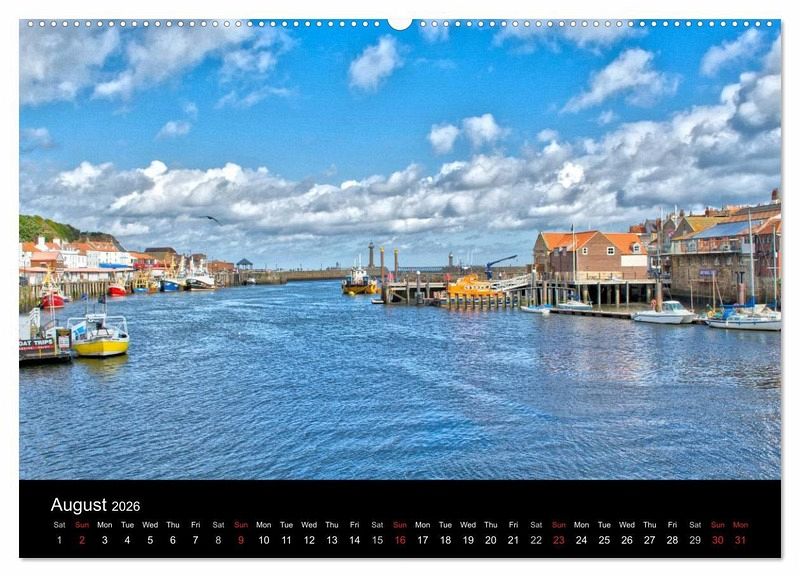
Task: Select Sunday date 23
Action: (559, 540)
